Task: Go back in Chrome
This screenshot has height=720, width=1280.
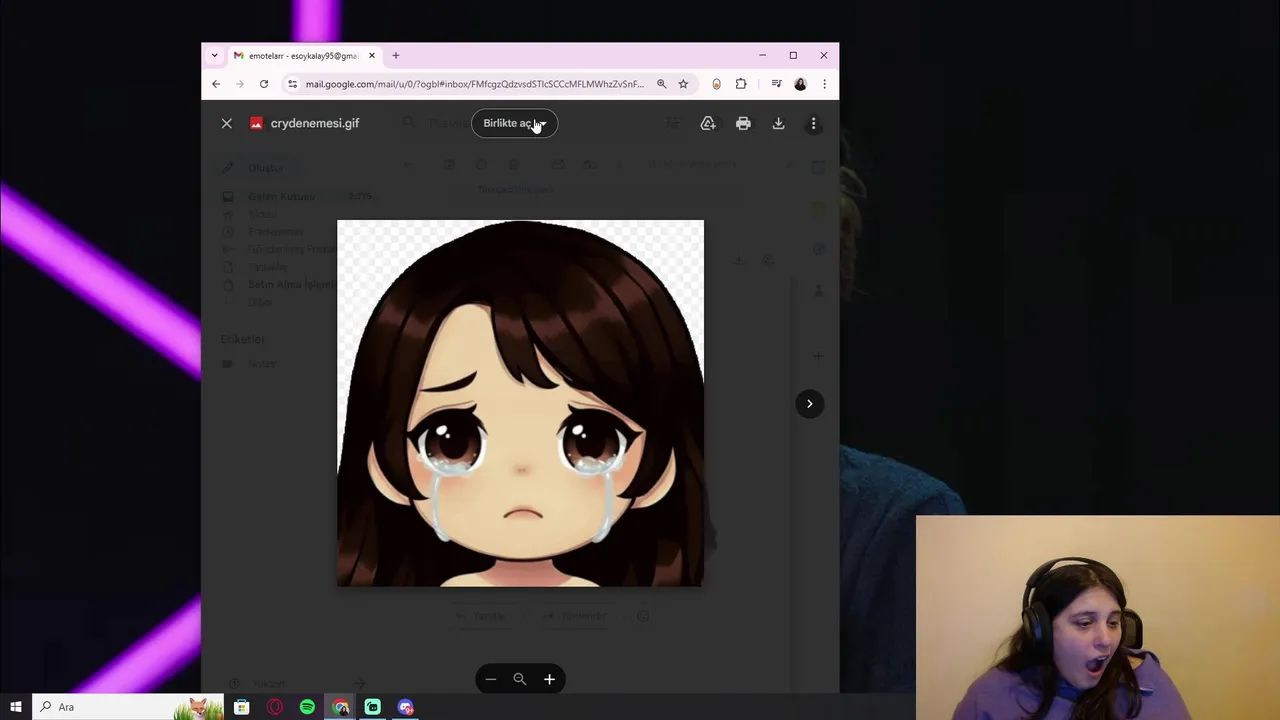Action: click(x=216, y=84)
